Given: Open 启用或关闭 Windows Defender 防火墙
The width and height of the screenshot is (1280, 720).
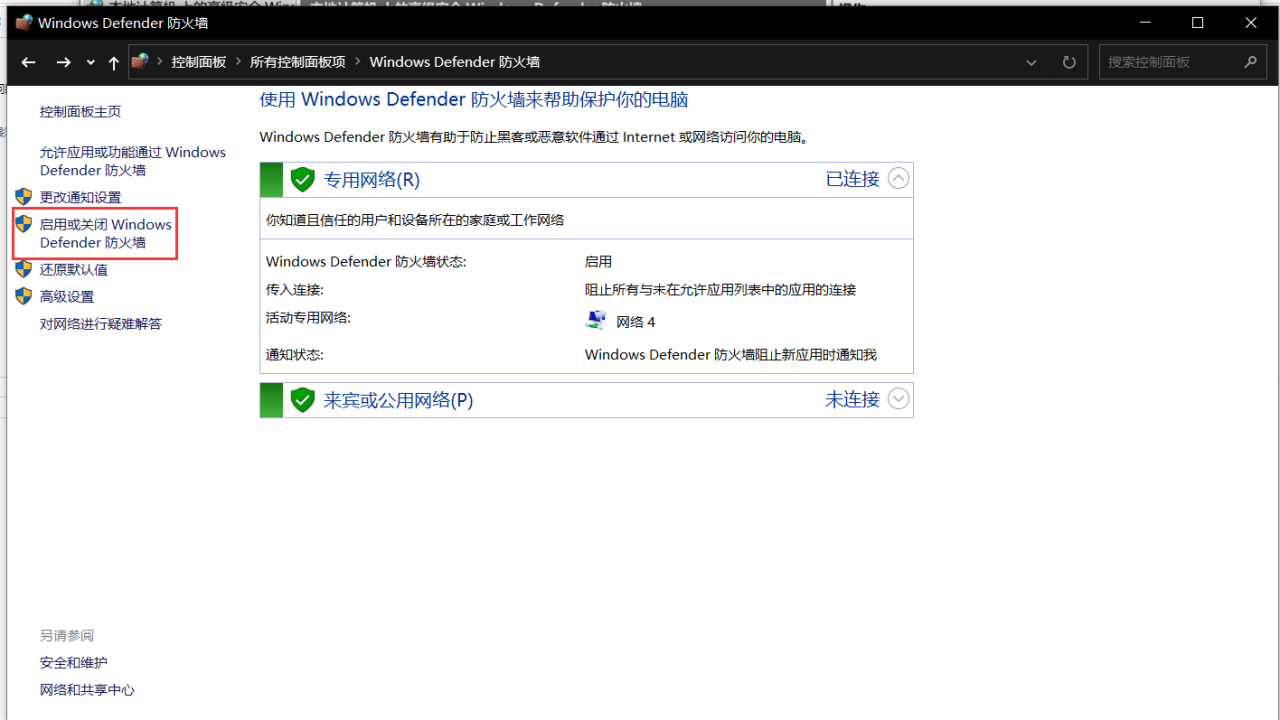Looking at the screenshot, I should click(106, 233).
